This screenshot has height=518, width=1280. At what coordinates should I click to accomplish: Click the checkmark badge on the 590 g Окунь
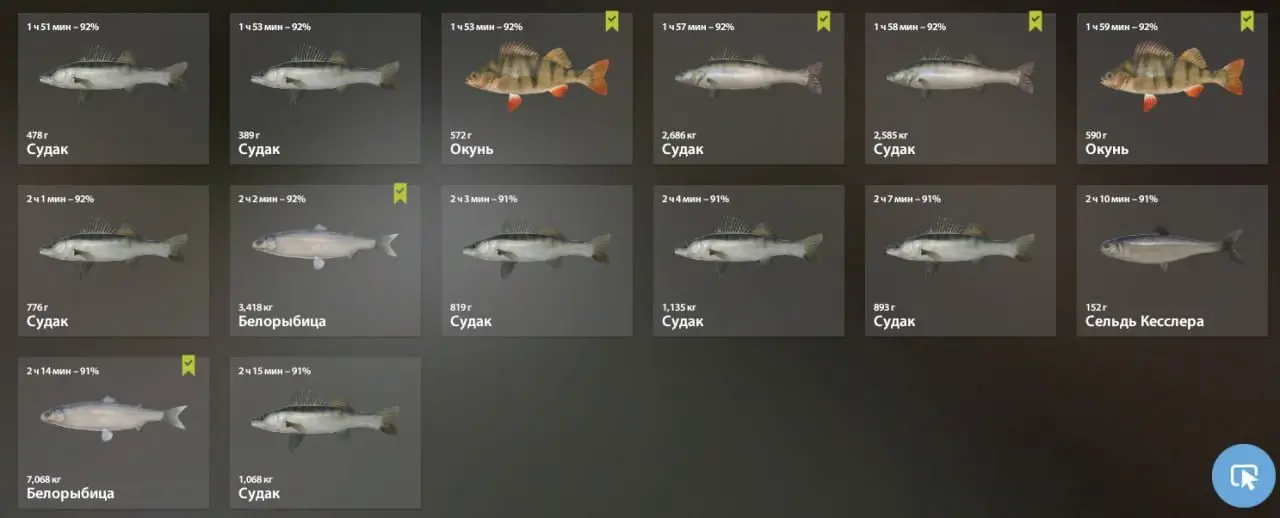(x=1247, y=22)
